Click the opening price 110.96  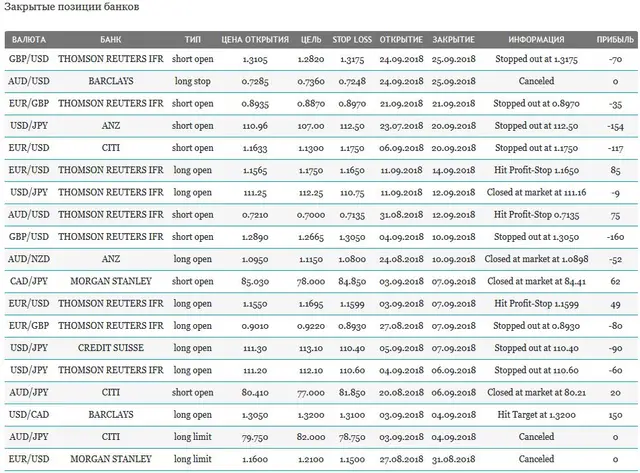[255, 126]
